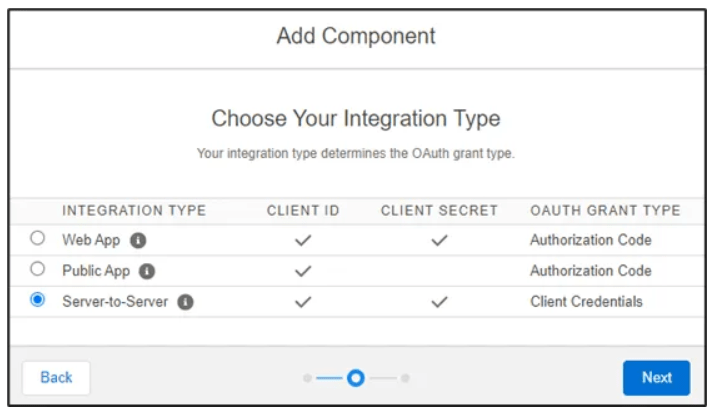Click the last step dot in progress indicator

(406, 378)
